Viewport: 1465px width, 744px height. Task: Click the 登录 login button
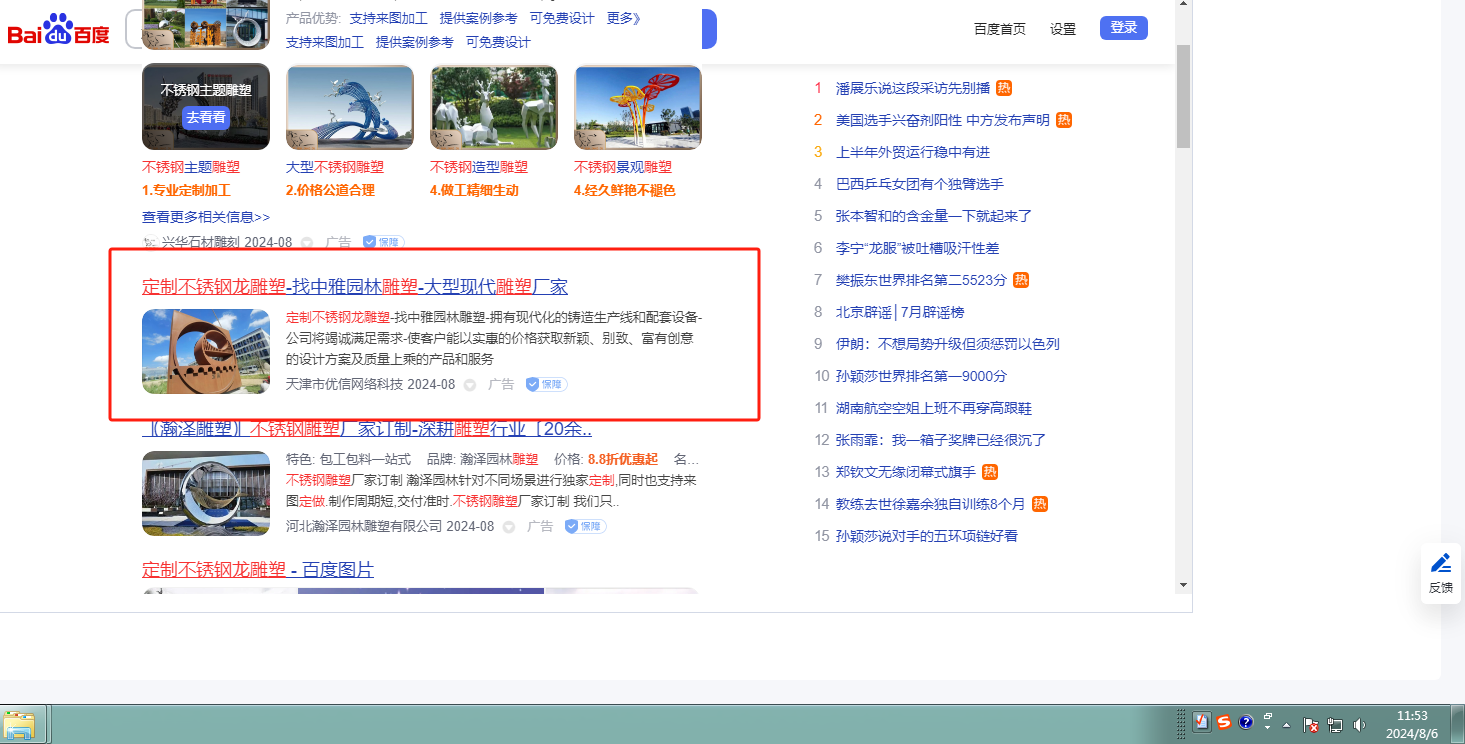point(1124,28)
